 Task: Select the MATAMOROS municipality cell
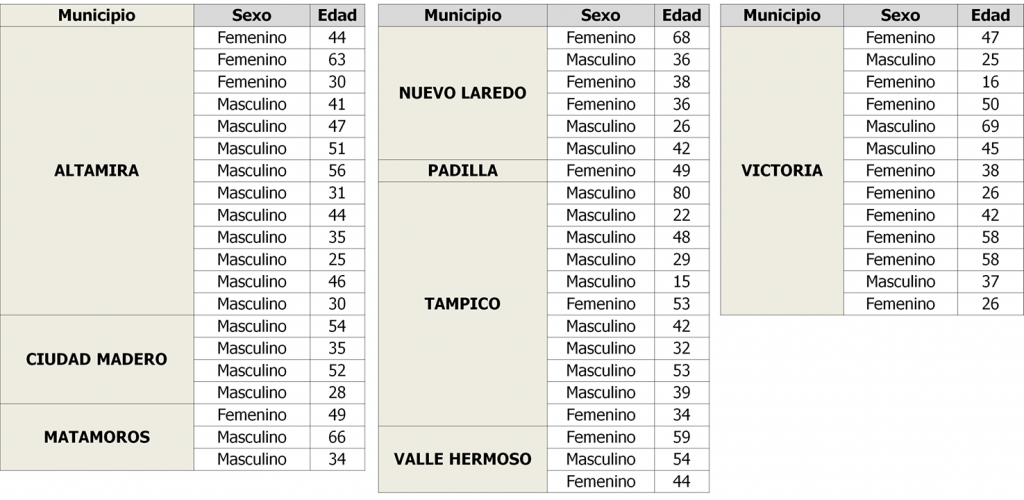tap(97, 437)
